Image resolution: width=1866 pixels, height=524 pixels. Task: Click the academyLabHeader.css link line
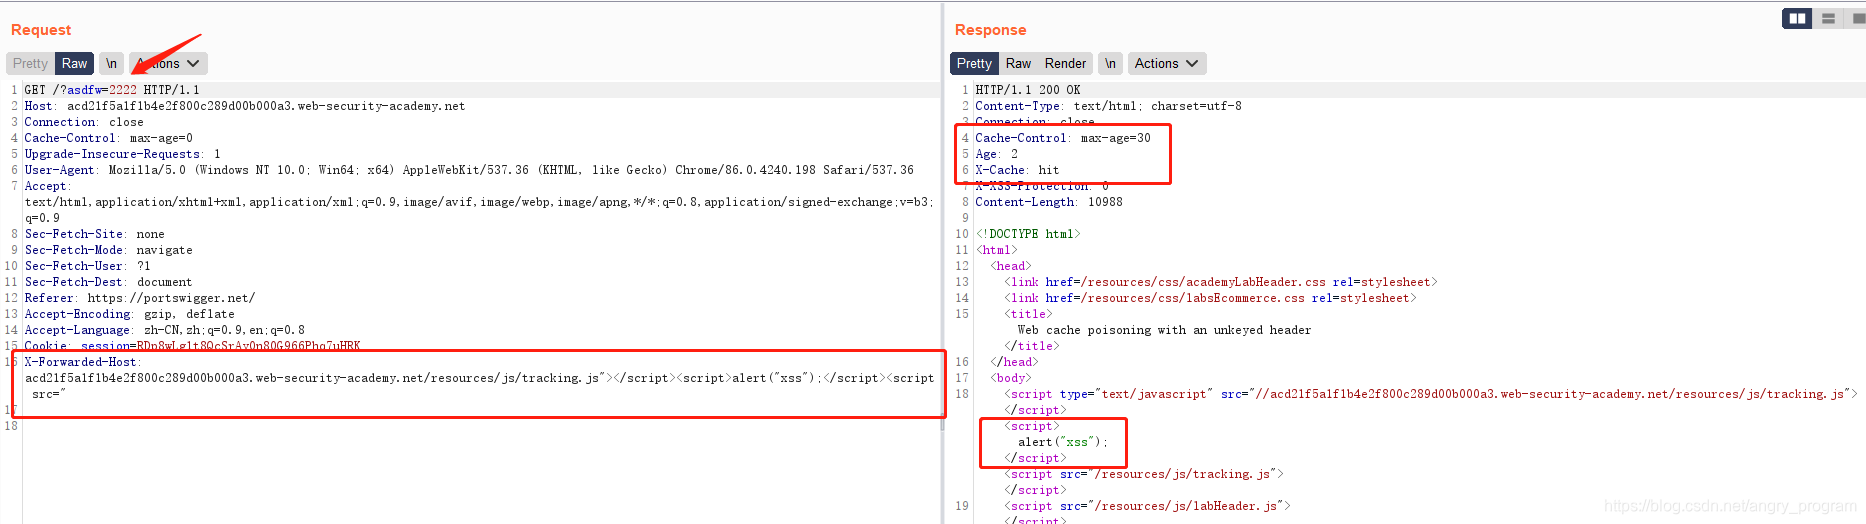1221,282
